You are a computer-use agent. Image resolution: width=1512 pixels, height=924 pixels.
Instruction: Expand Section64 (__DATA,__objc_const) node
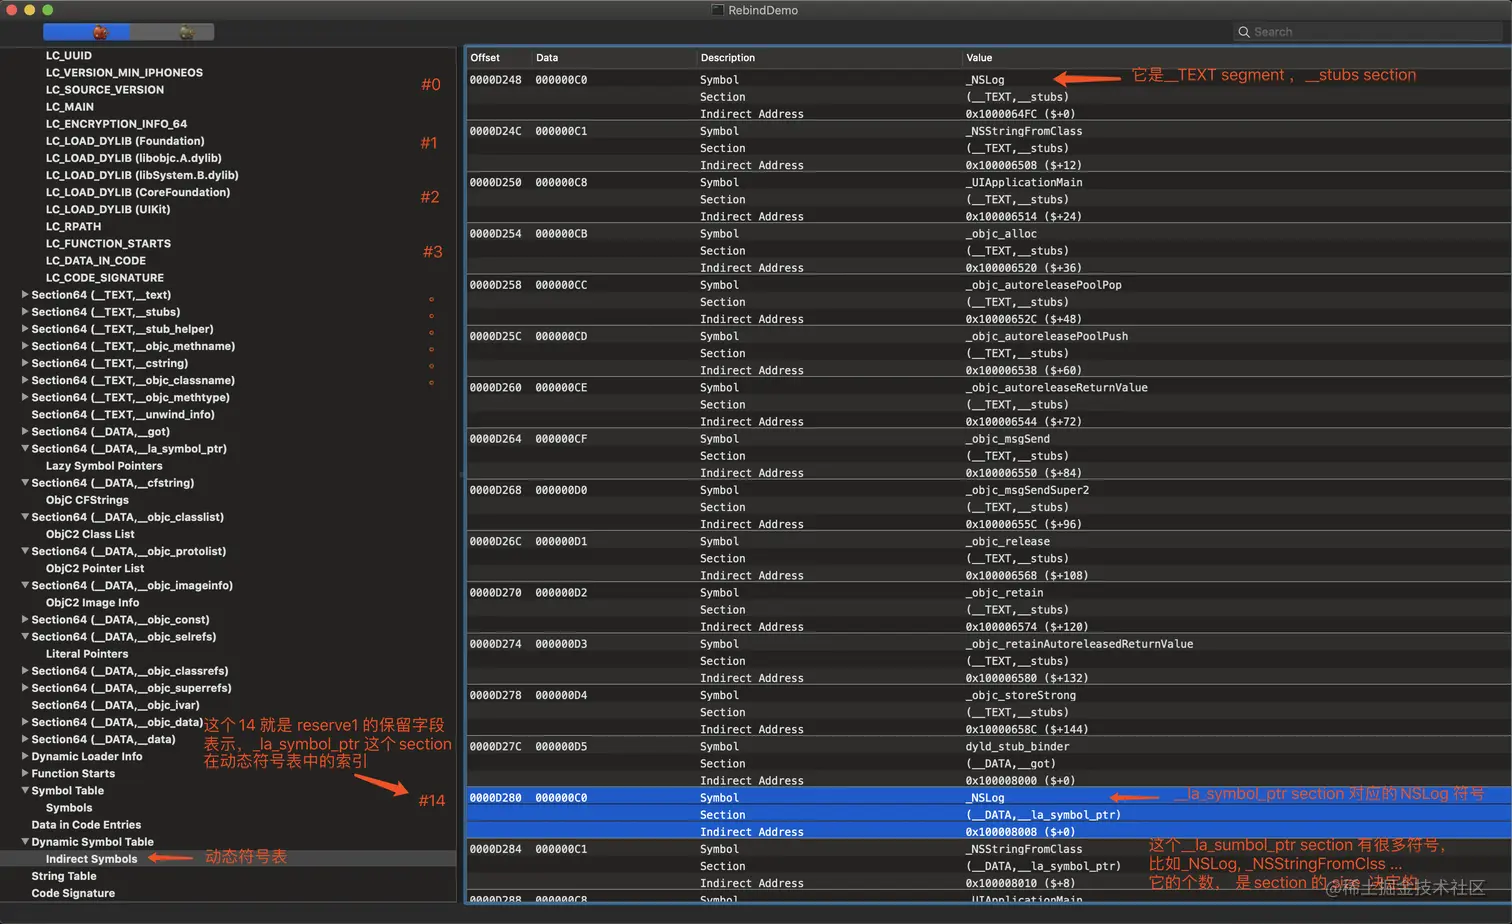point(25,620)
